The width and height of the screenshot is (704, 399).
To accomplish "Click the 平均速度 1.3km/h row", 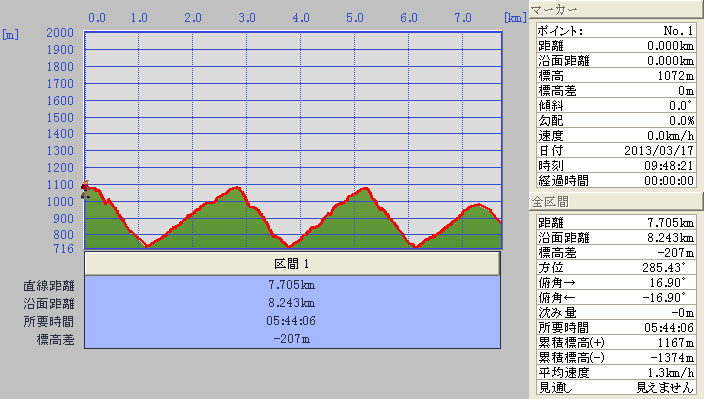I will coord(616,373).
